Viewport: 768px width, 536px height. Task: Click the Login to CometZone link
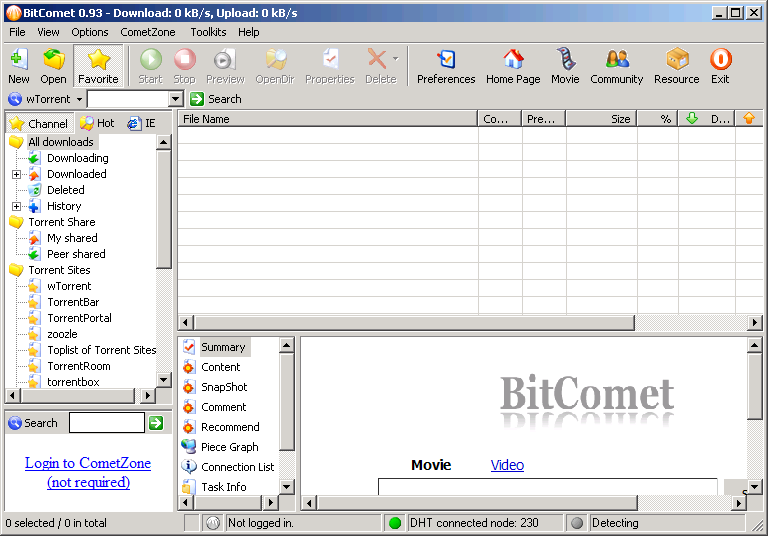(88, 463)
